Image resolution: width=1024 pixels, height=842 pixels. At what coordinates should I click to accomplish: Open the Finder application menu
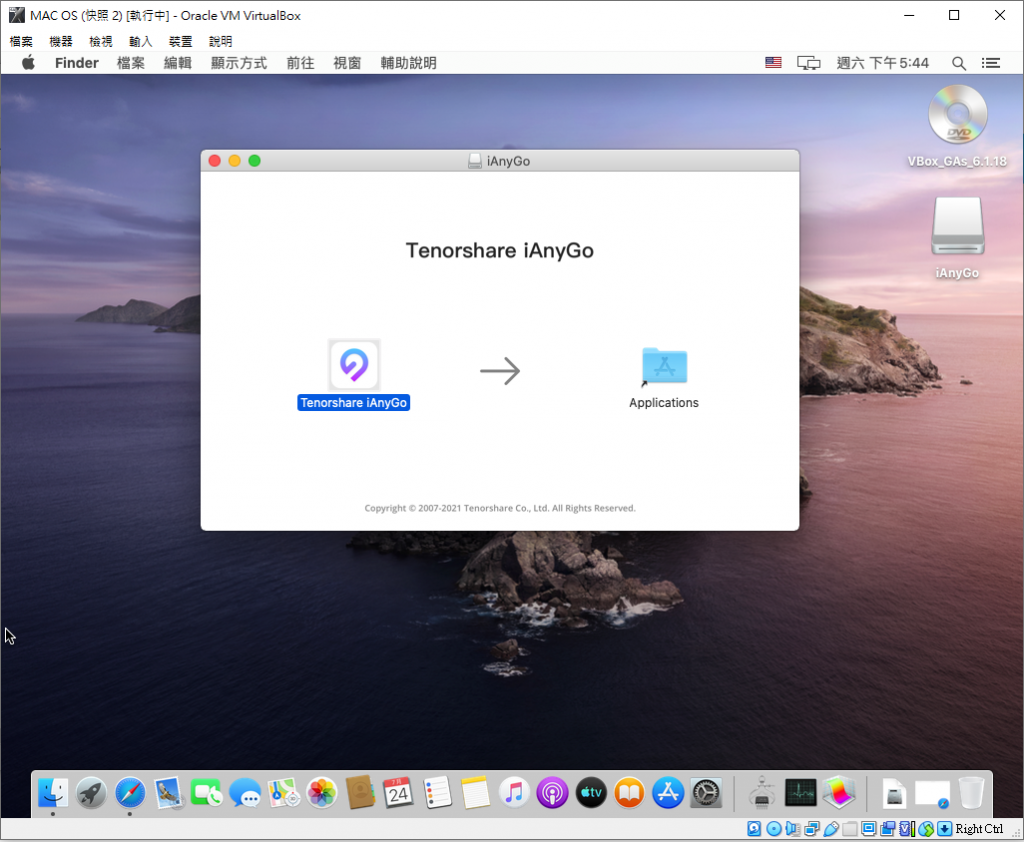pos(76,63)
